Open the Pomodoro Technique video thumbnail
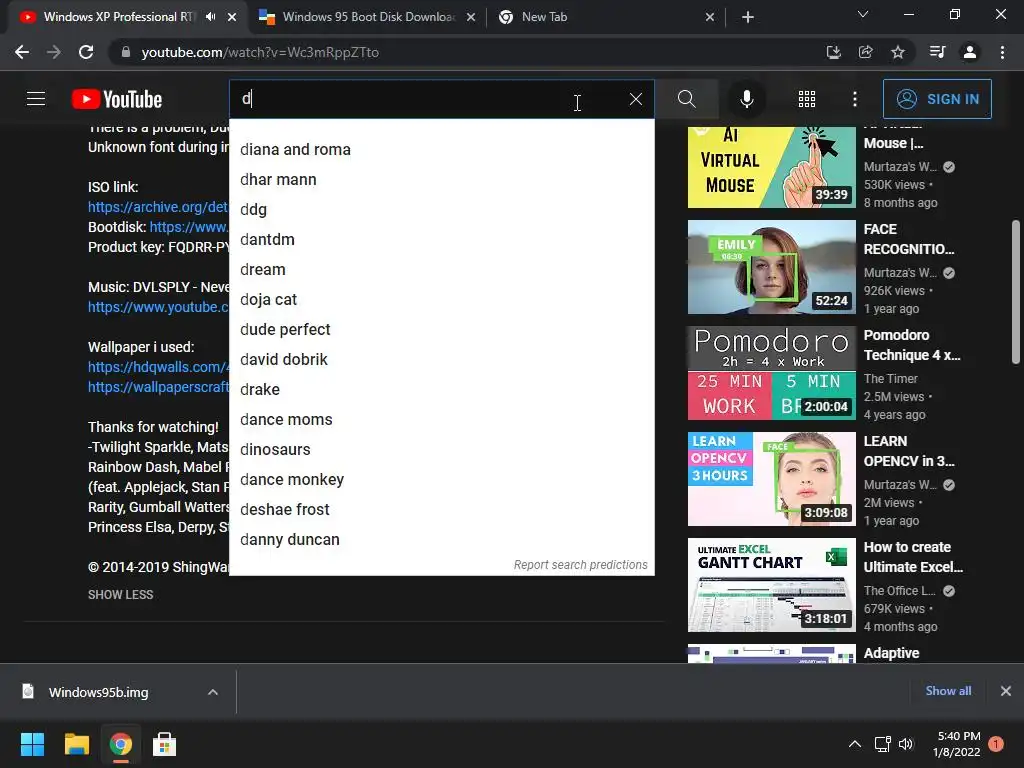Screen dimensions: 1024x768 771,373
